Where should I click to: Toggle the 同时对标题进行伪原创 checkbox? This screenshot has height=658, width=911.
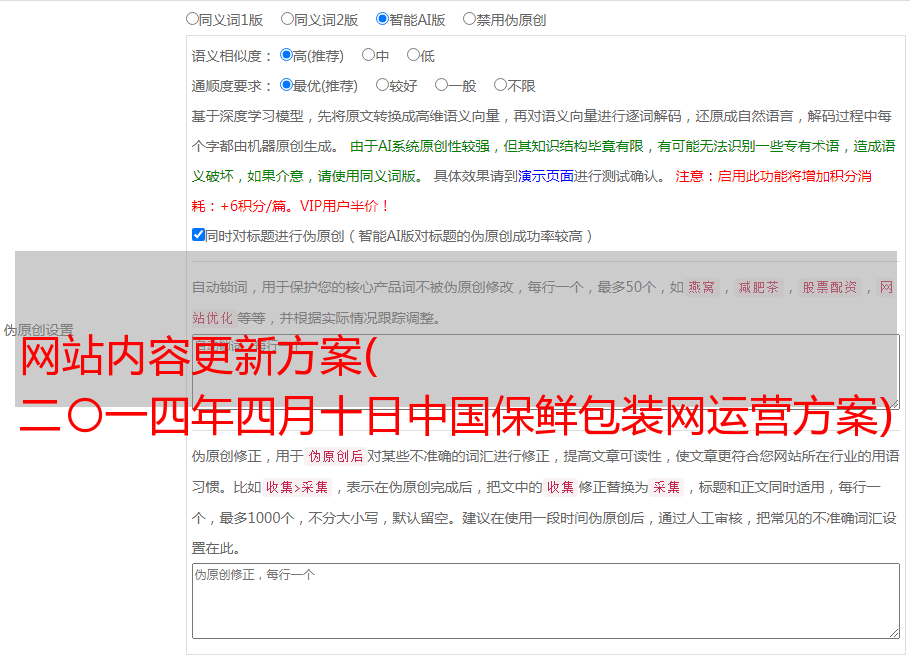pyautogui.click(x=198, y=235)
